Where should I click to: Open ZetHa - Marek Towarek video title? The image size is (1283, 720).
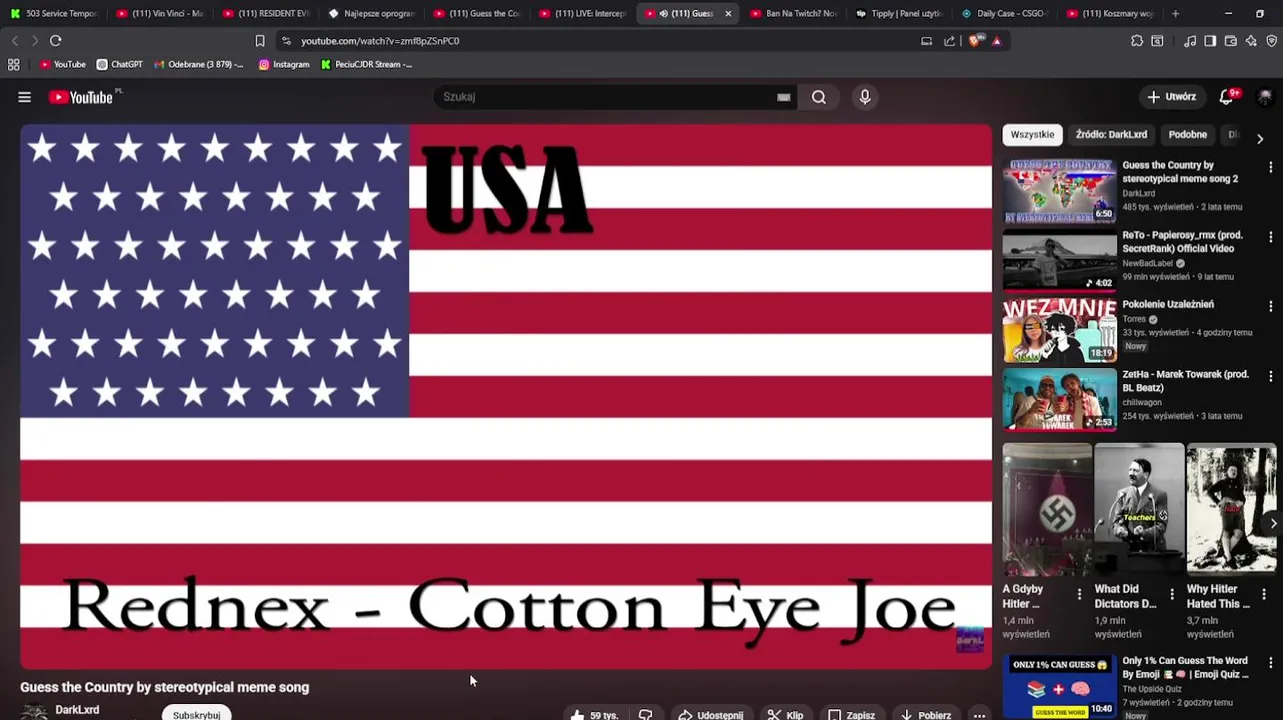point(1185,381)
